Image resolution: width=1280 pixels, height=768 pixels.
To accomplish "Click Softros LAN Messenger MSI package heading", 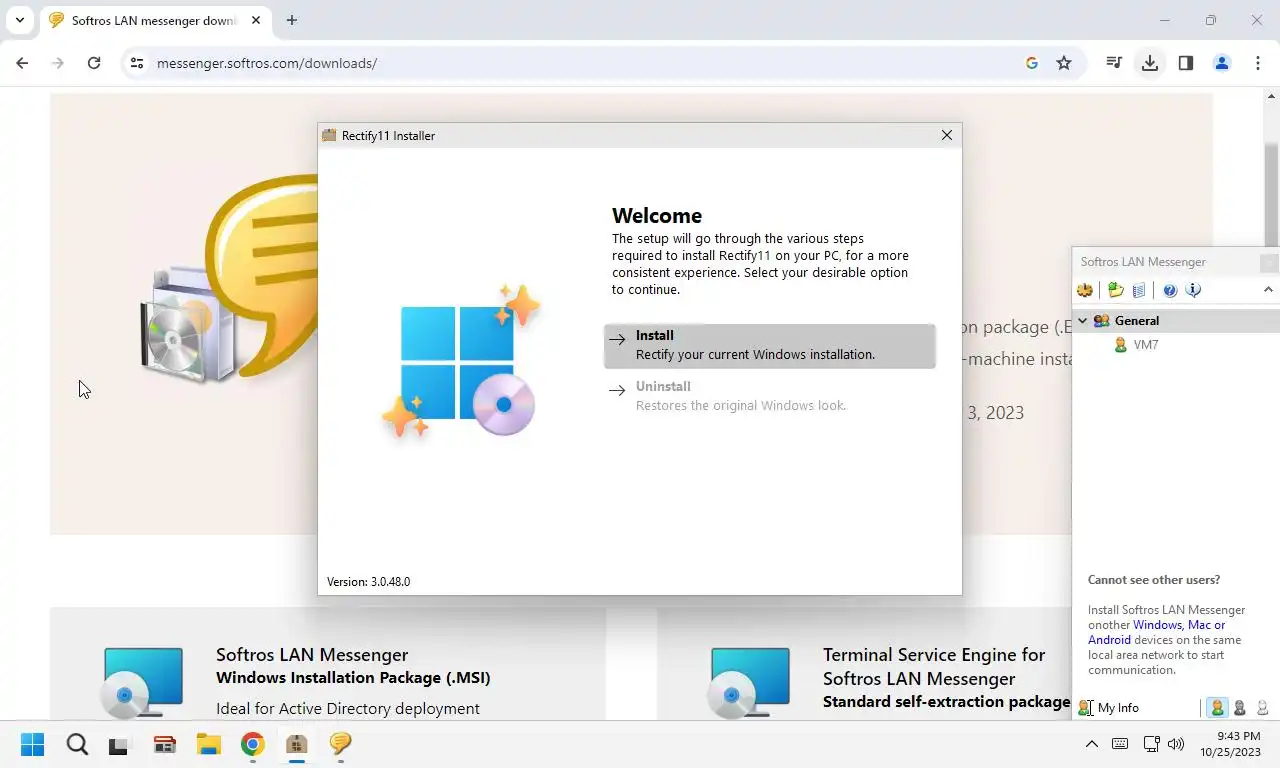I will click(x=353, y=666).
